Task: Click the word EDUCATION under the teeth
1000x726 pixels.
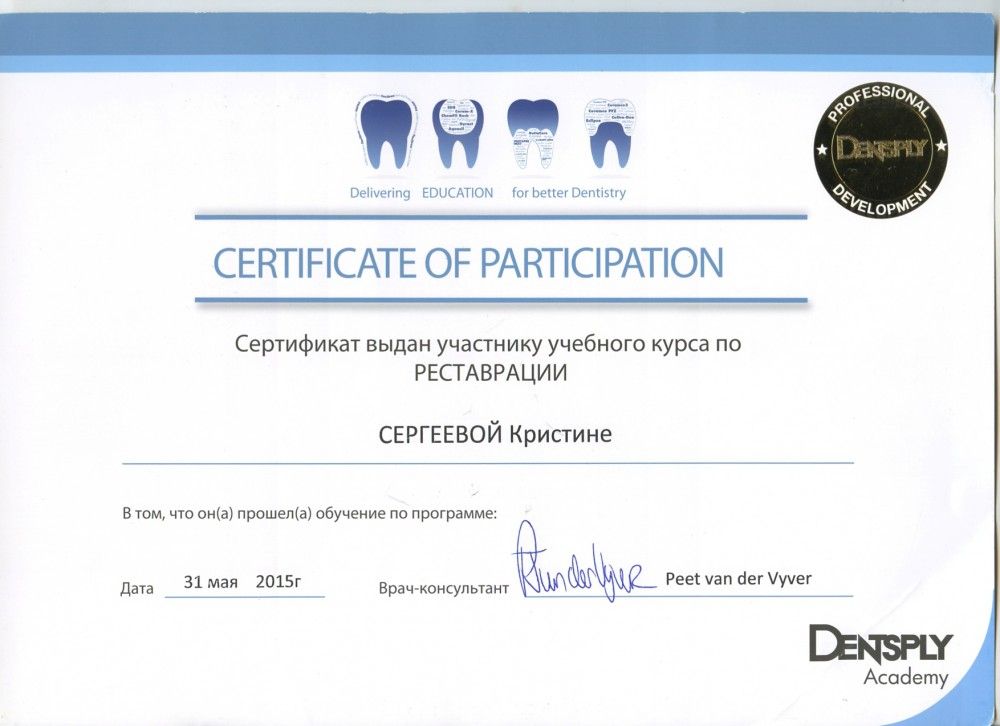Action: click(x=457, y=193)
